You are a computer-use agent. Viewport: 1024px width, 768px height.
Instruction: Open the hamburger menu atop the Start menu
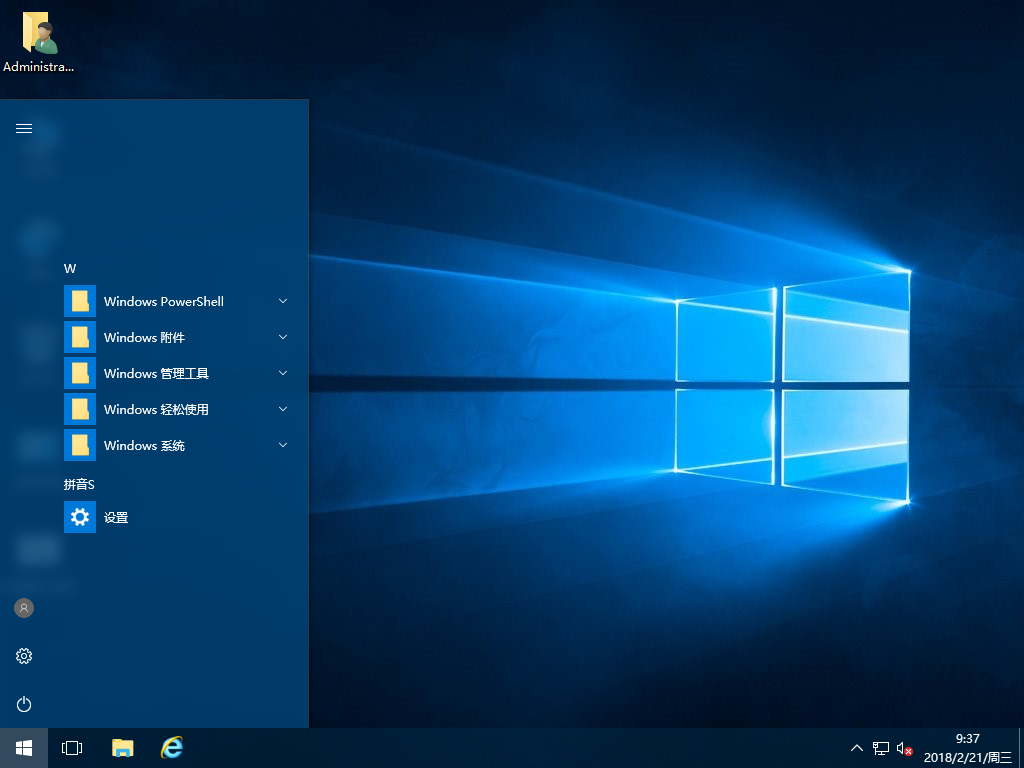(23, 128)
